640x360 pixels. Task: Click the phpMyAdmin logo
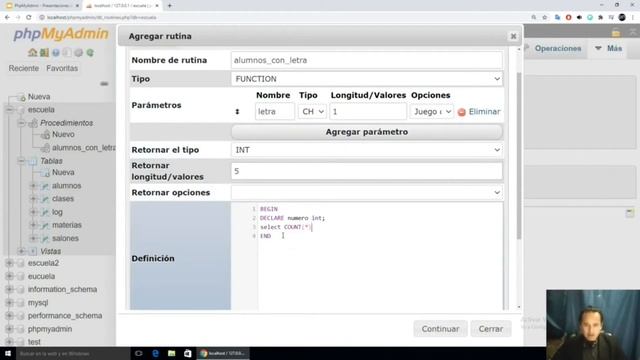coord(61,34)
